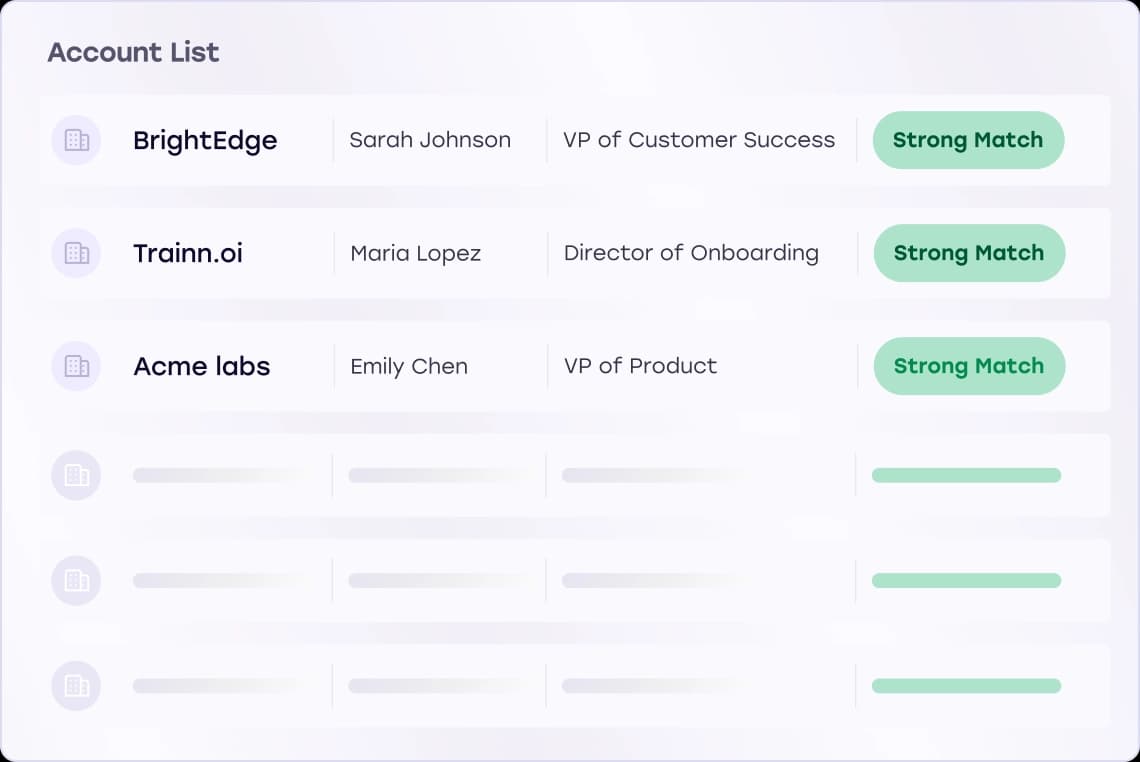Screen dimensions: 1140x762
Task: Click the green match bar in the fourth row
Action: [966, 475]
